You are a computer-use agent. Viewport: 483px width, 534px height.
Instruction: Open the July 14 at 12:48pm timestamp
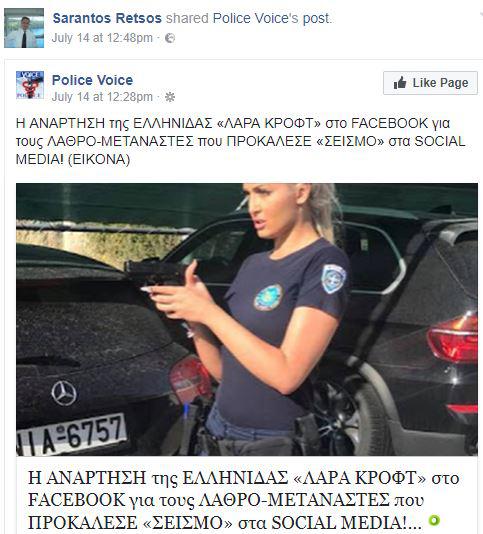102,38
